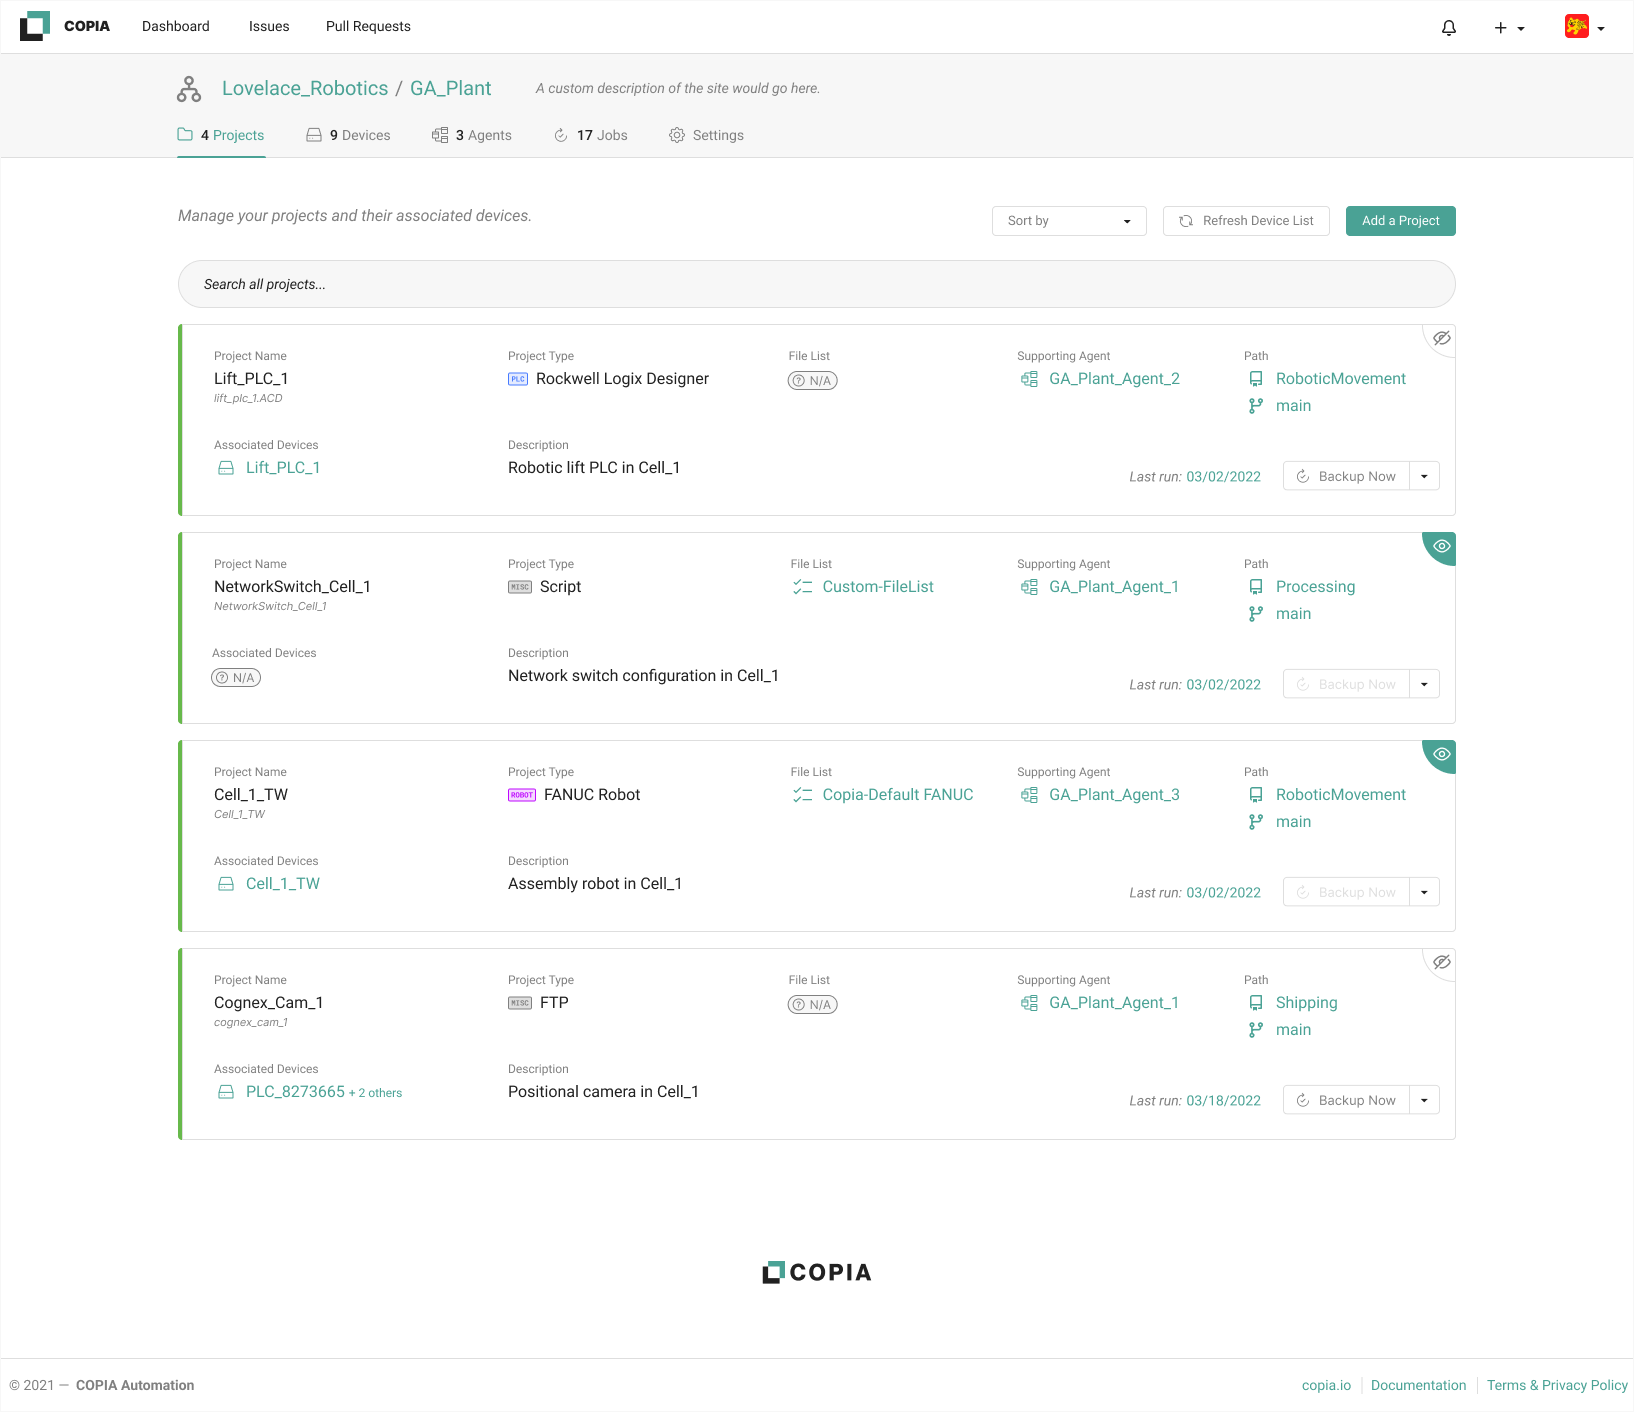Open the Agents tab
The height and width of the screenshot is (1412, 1634).
click(x=472, y=135)
